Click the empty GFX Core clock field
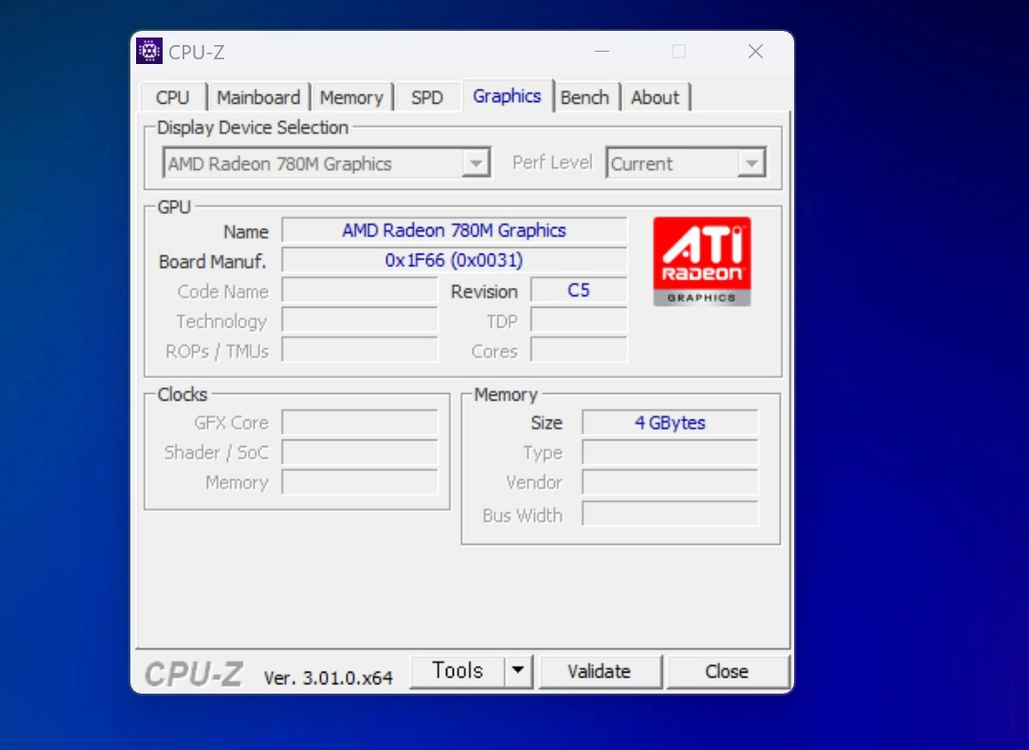Image resolution: width=1029 pixels, height=750 pixels. (360, 423)
